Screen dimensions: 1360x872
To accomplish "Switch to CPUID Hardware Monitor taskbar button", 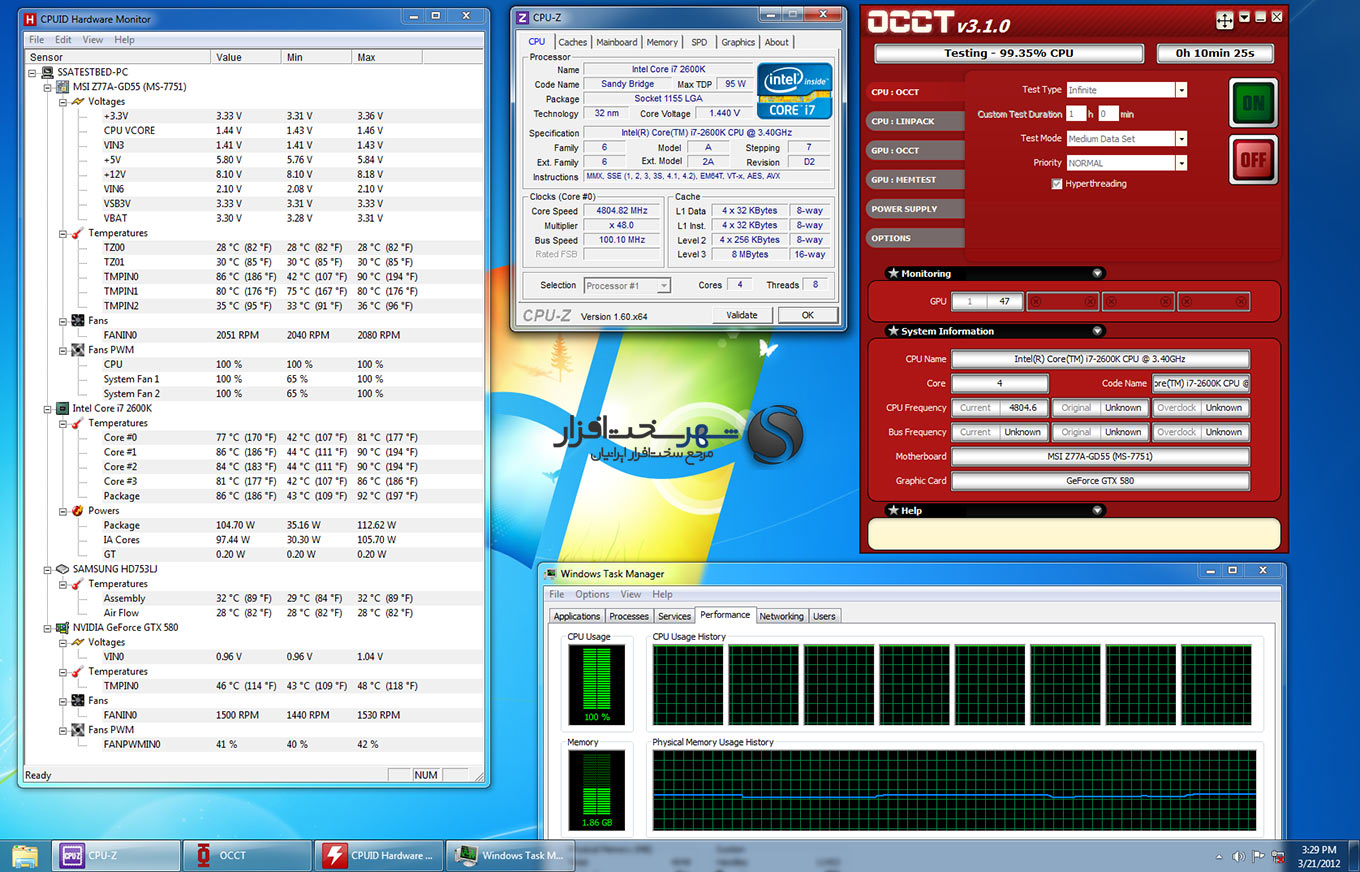I will click(x=380, y=855).
